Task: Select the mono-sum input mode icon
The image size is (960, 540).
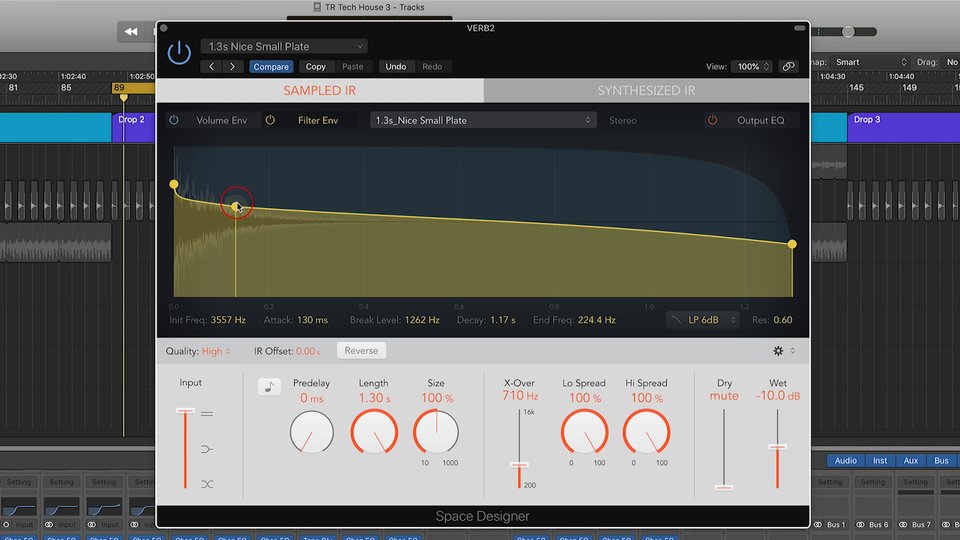Action: tap(207, 449)
